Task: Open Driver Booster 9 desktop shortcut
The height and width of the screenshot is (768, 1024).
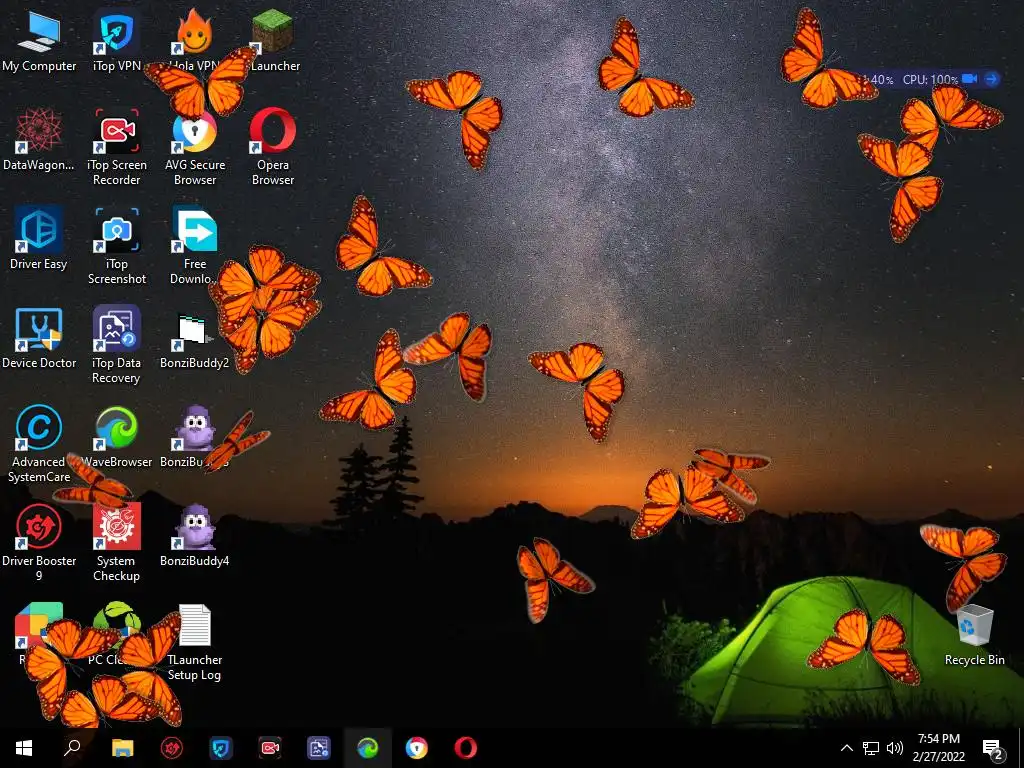Action: tap(39, 543)
